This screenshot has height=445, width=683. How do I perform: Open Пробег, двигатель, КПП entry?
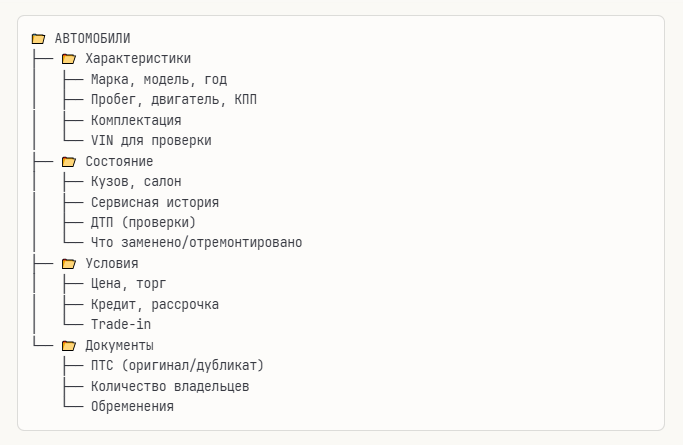point(174,100)
